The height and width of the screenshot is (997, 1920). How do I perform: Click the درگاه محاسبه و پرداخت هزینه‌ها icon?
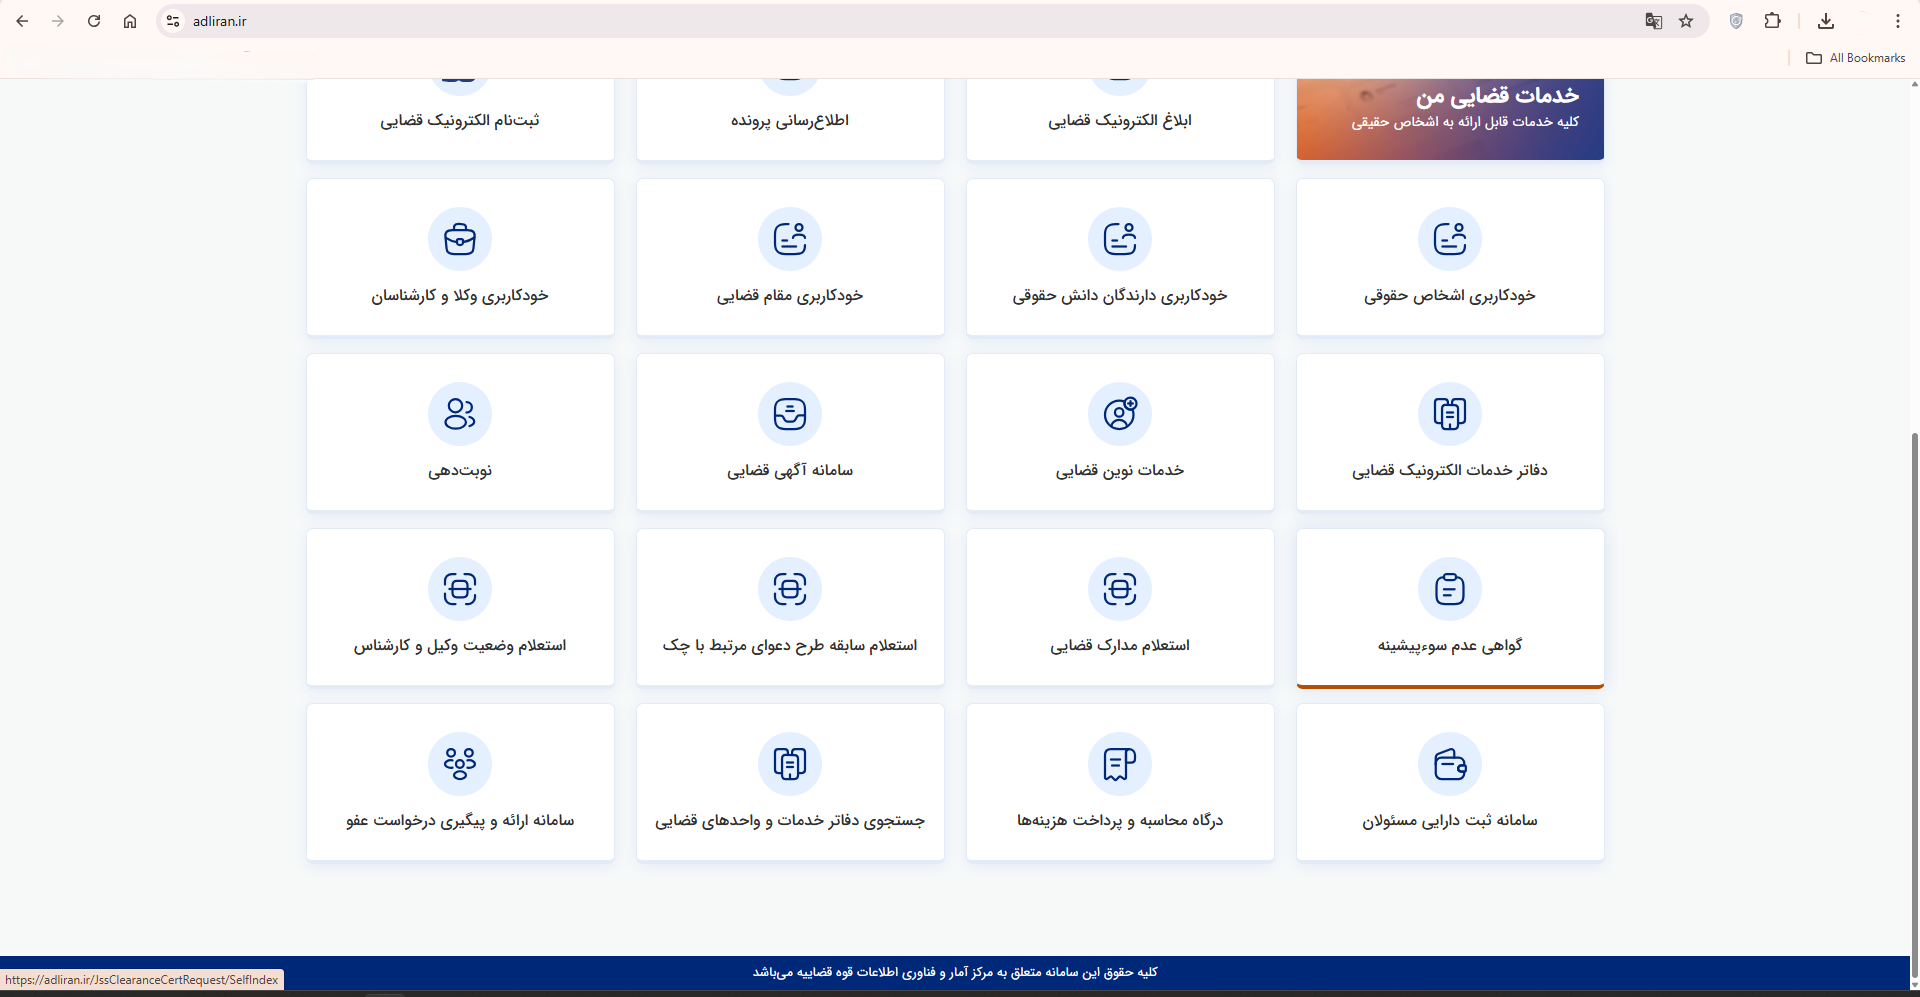point(1119,764)
